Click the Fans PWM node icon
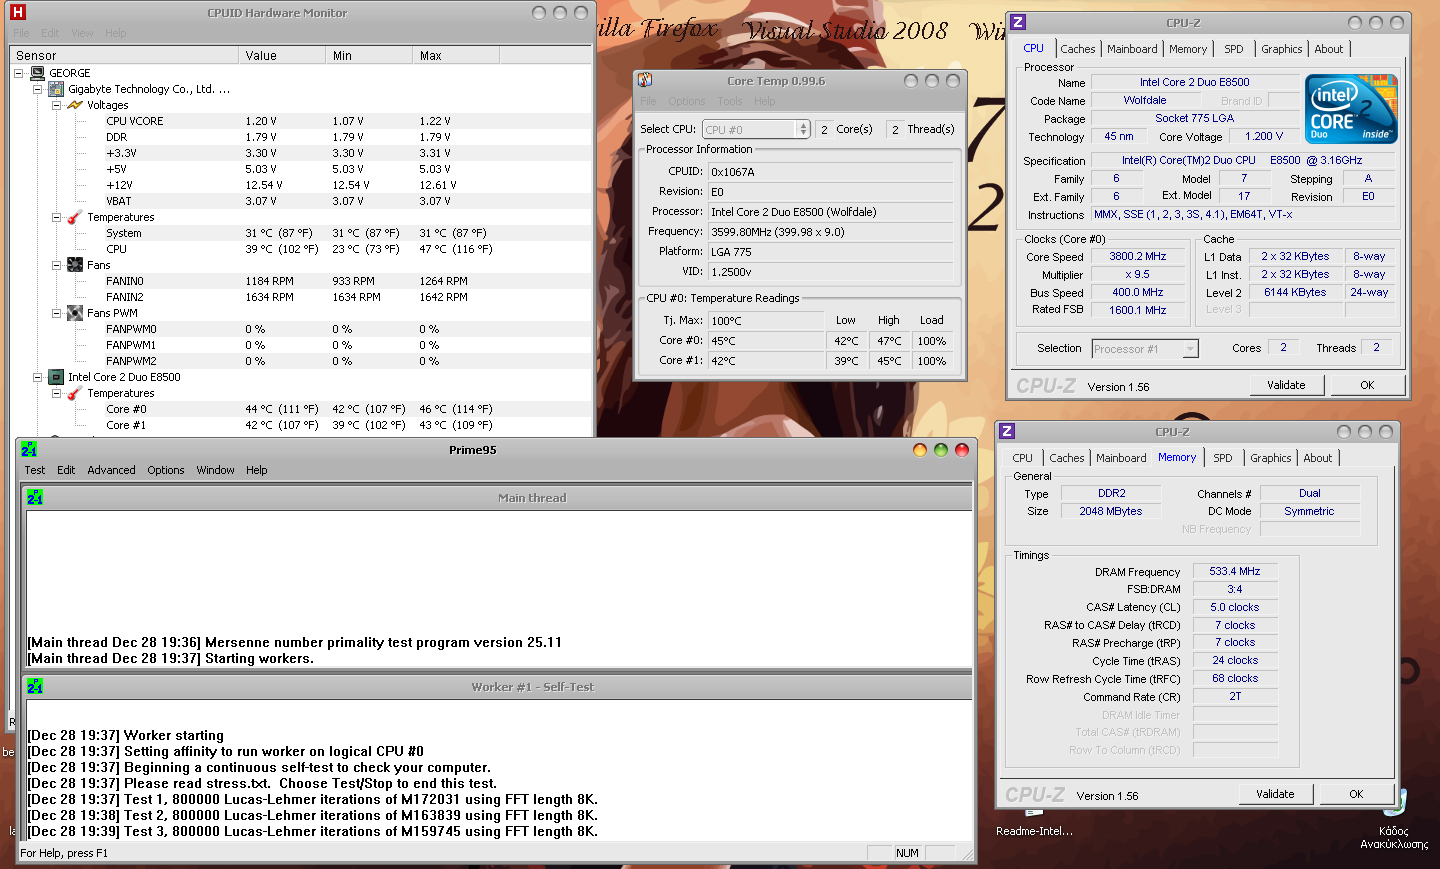 tap(75, 313)
